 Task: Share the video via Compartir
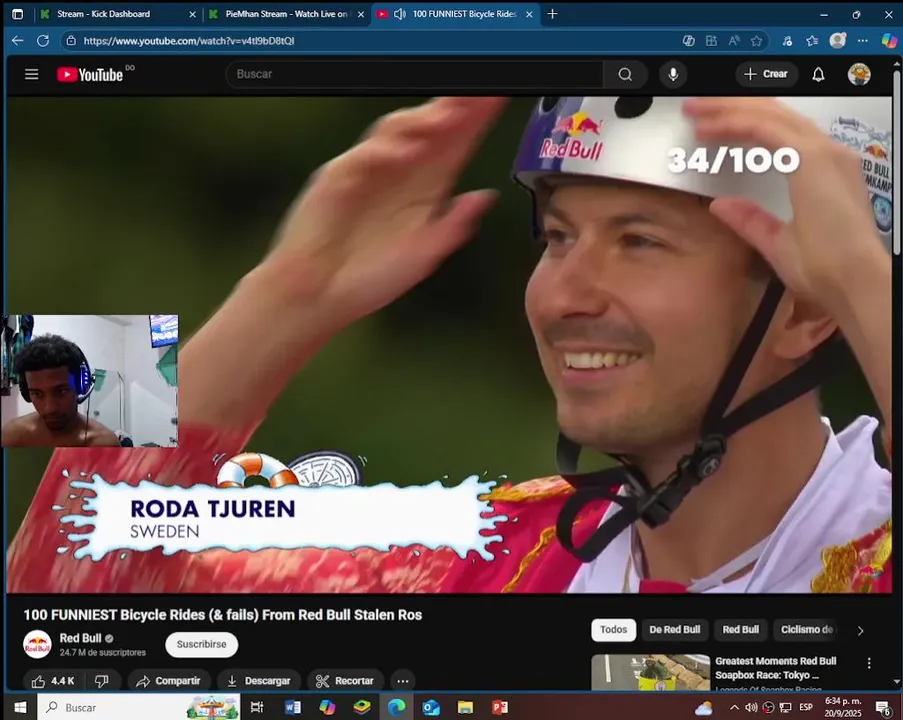tap(169, 681)
